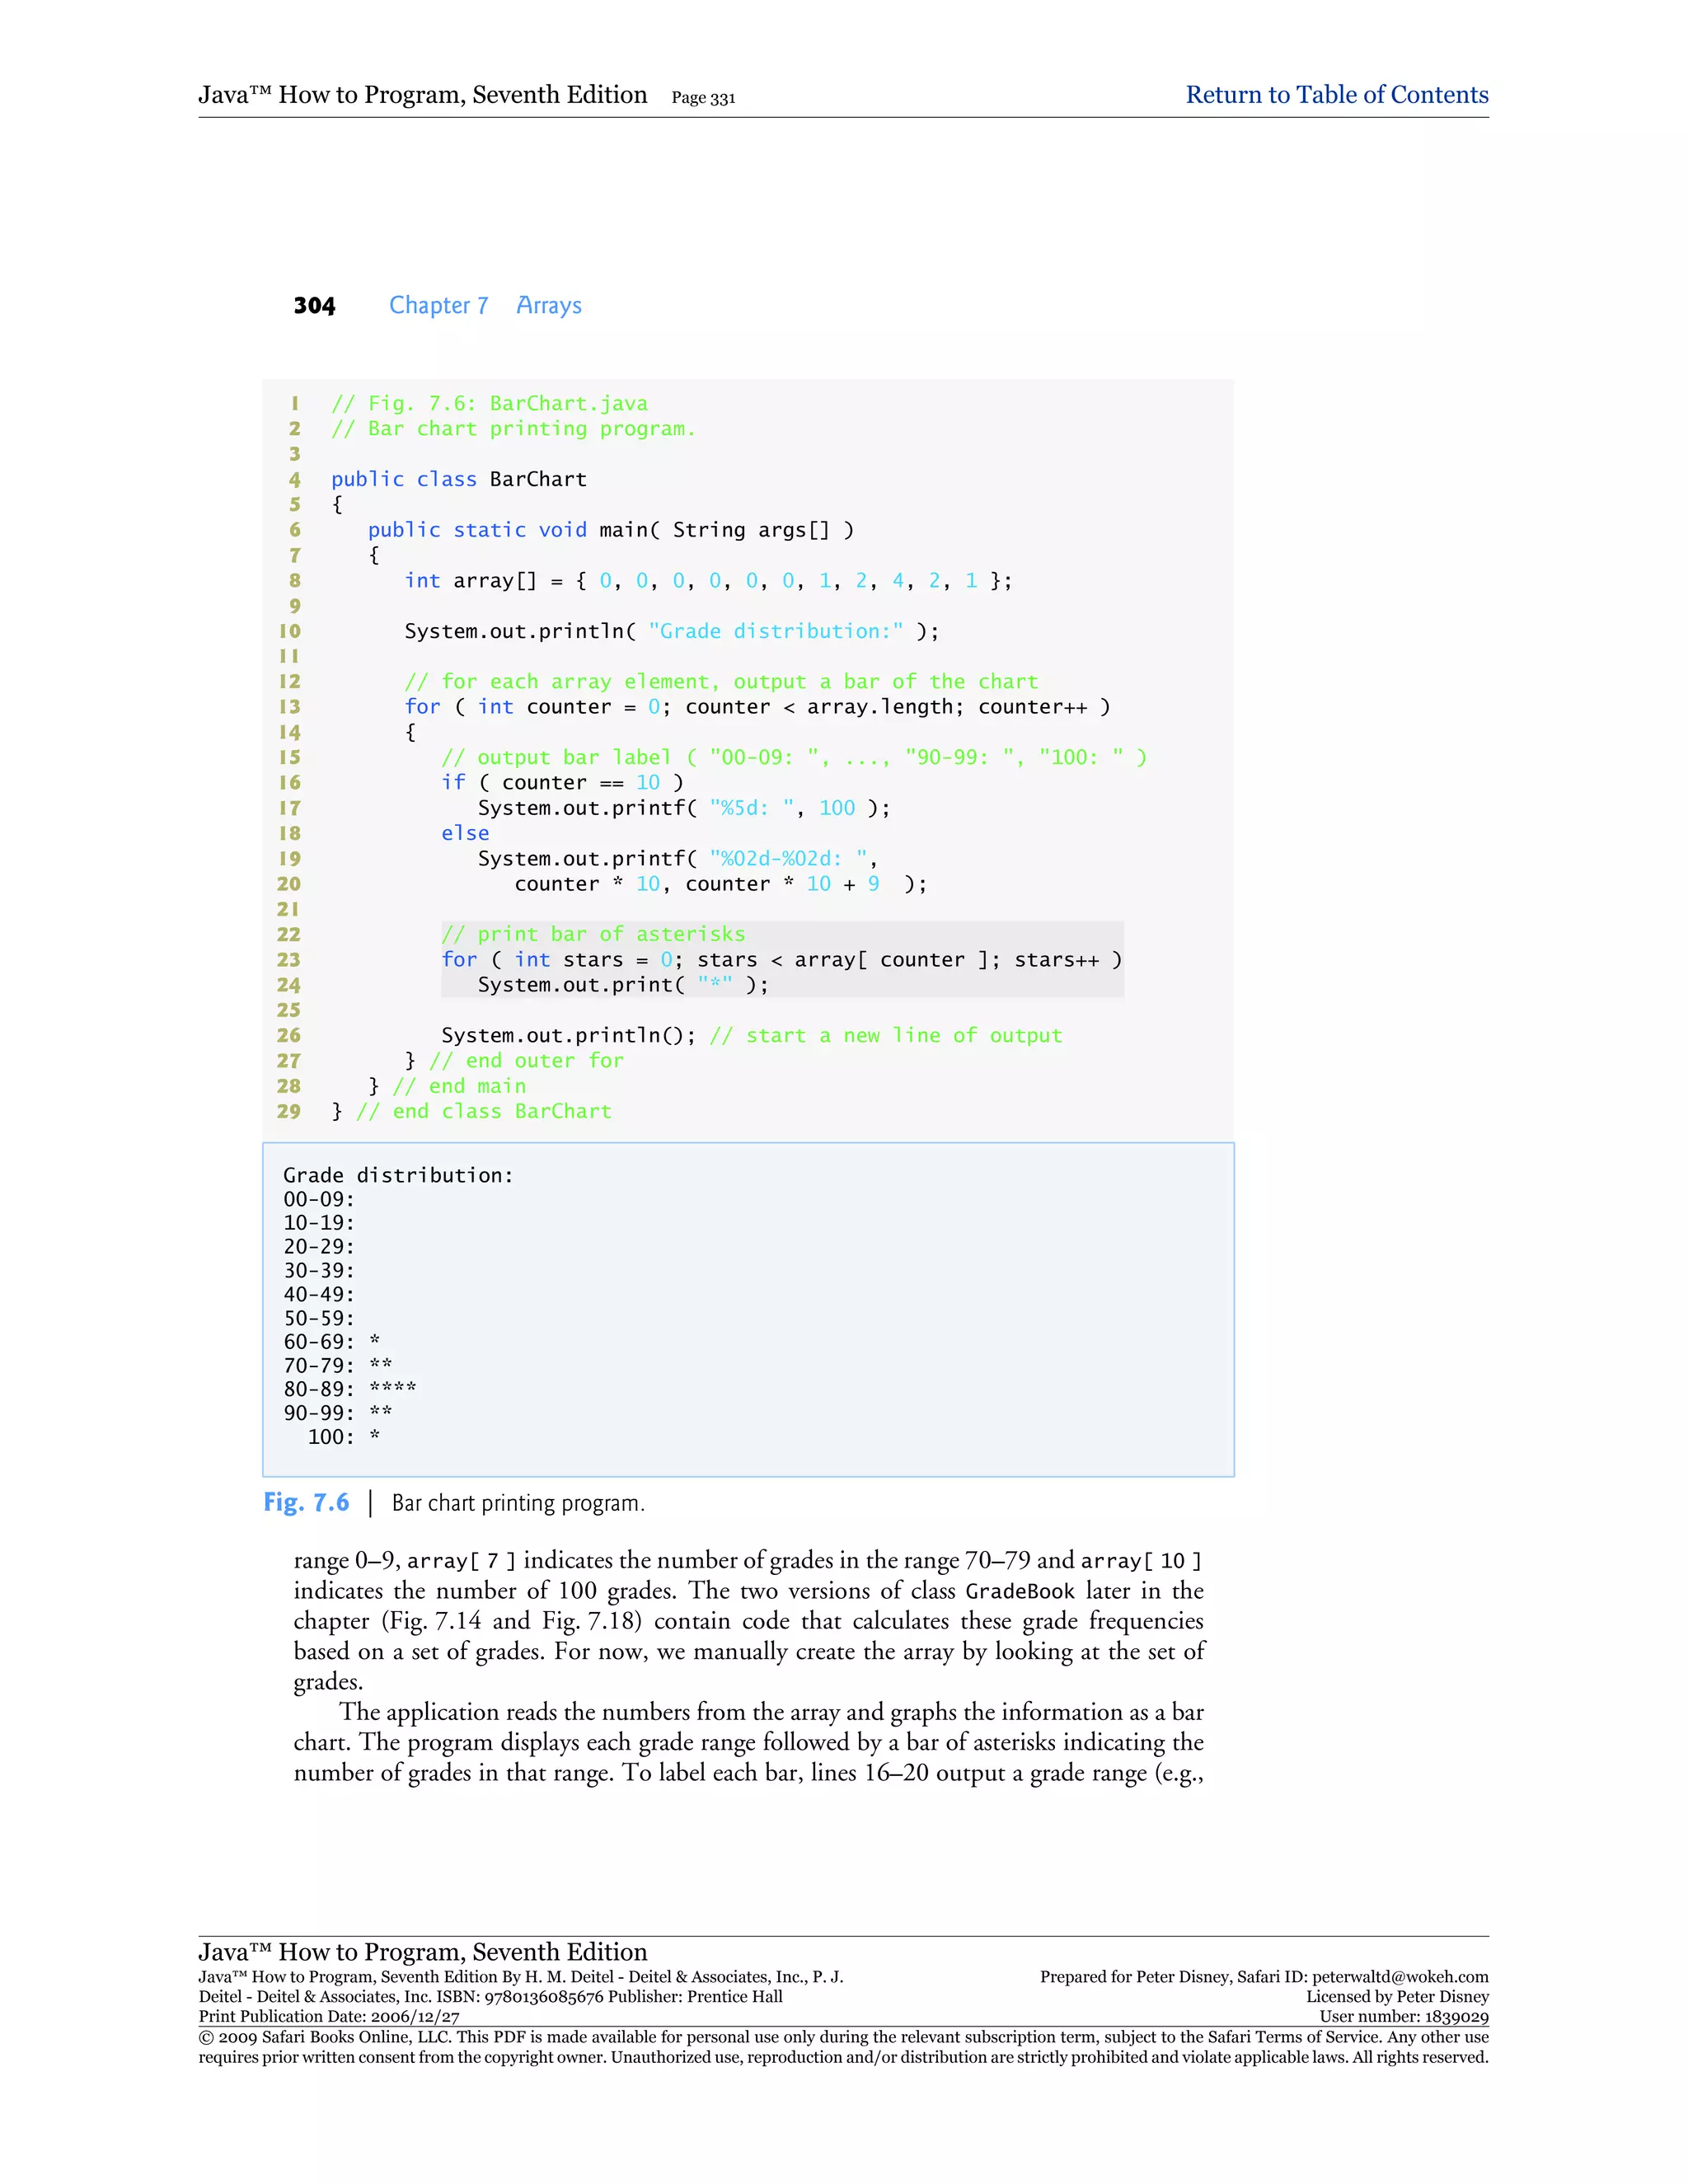This screenshot has height=2184, width=1688.
Task: Click the "Grade distribution:" string on line 10
Action: coord(775,631)
